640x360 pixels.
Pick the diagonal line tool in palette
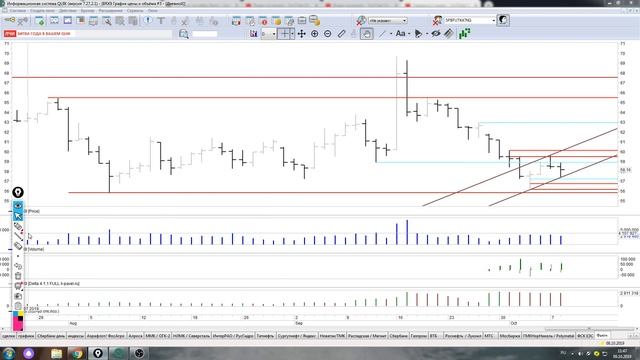tap(18, 236)
